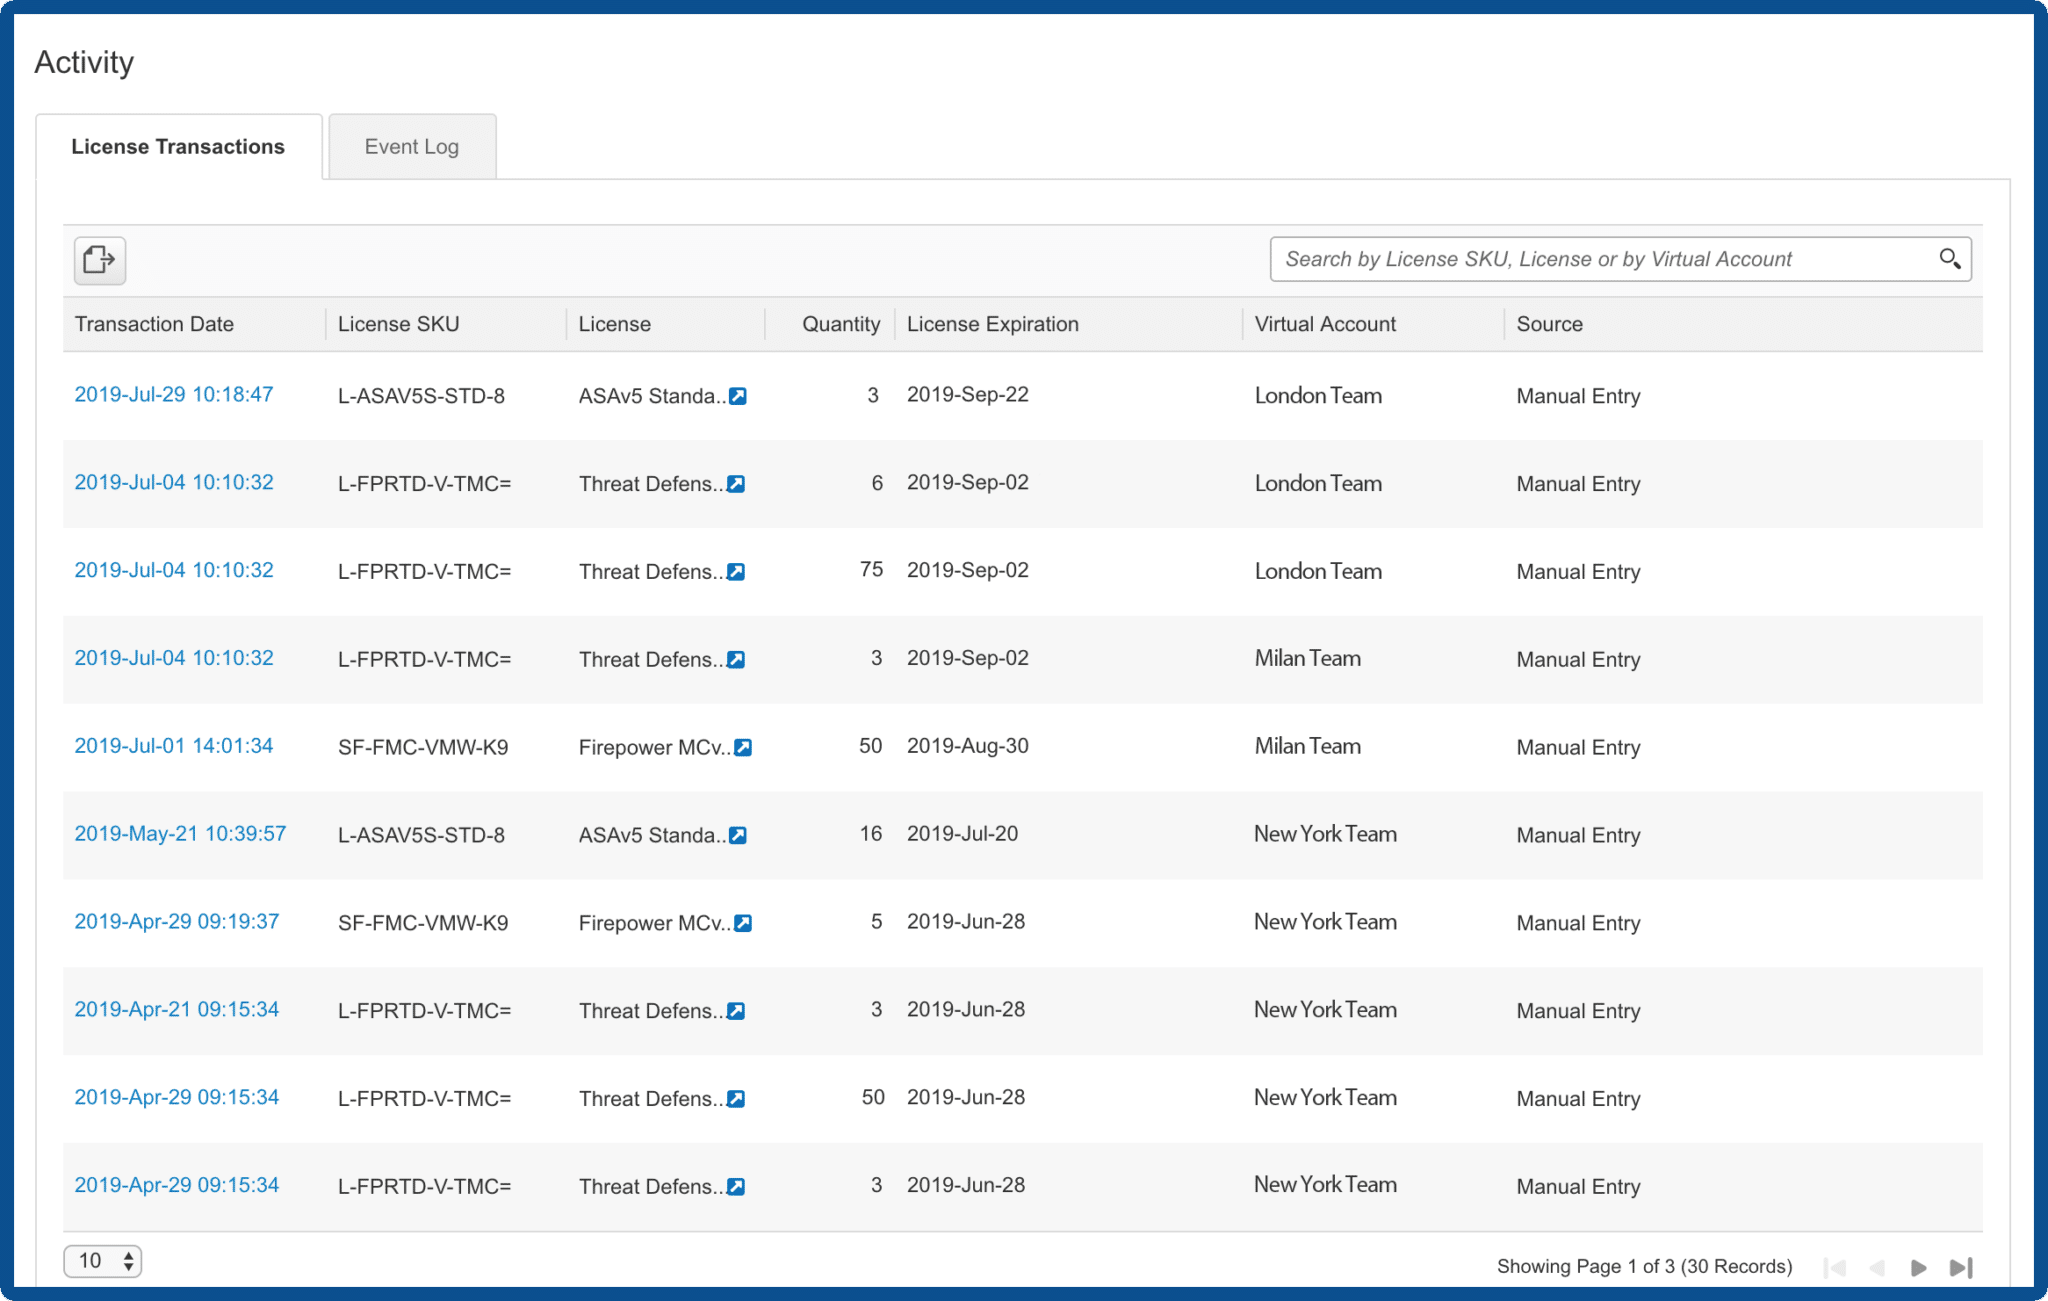Open transaction dated 2019-Jul-29 10:18:47
The image size is (2048, 1301).
pos(173,394)
